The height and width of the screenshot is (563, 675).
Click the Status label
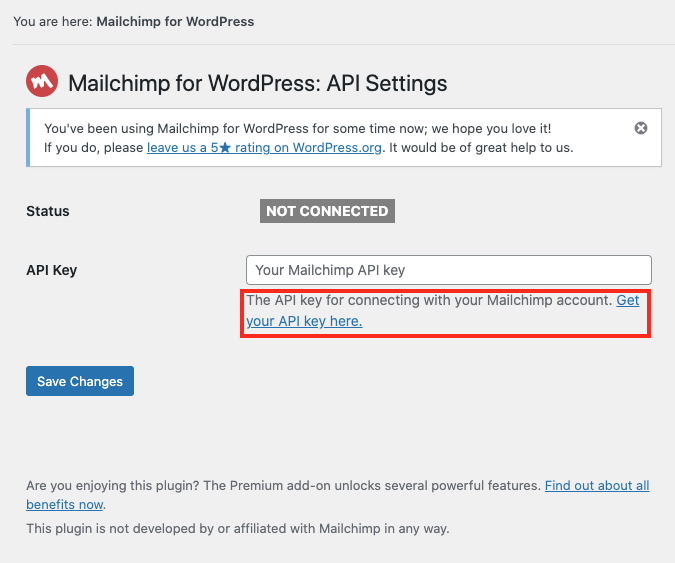pyautogui.click(x=48, y=211)
